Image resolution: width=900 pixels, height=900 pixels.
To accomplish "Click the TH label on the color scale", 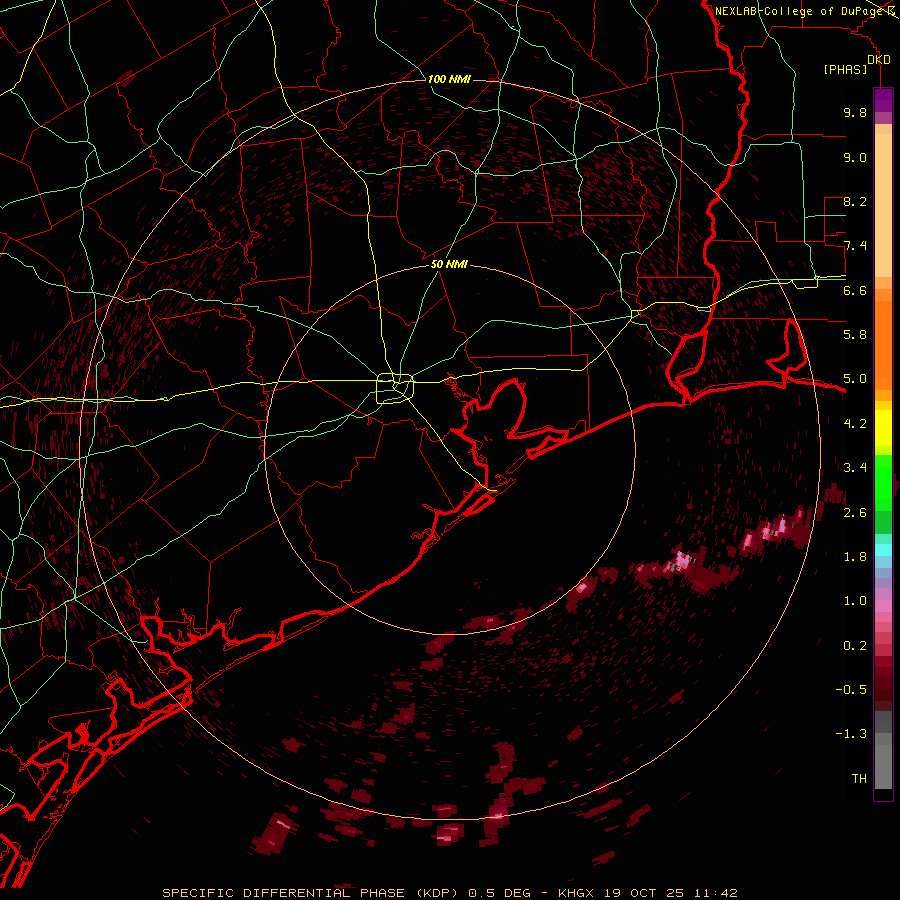I will [859, 779].
